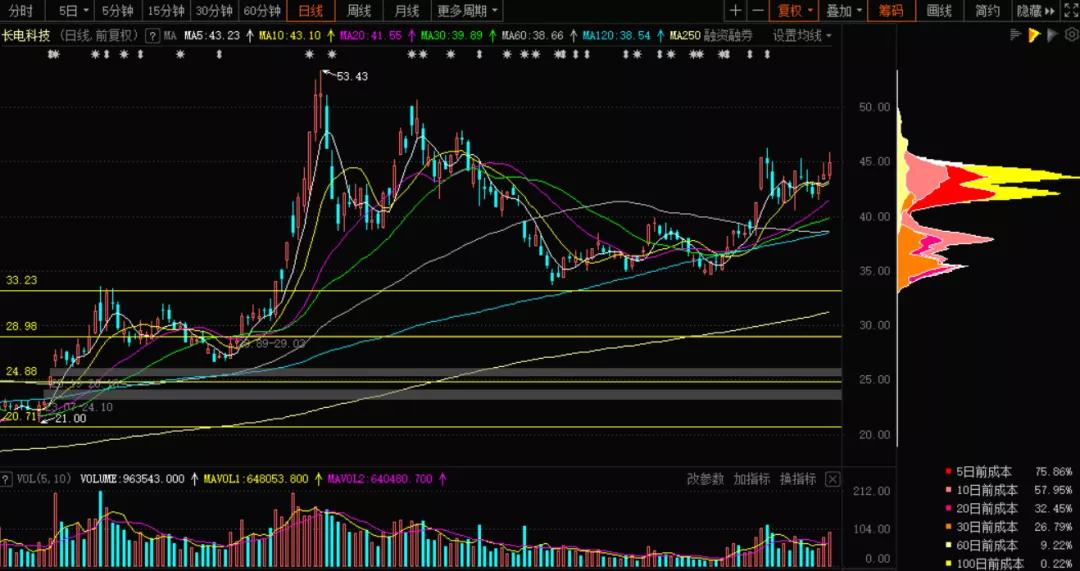Open 分时 intraday view tab
The height and width of the screenshot is (571, 1080).
click(21, 10)
